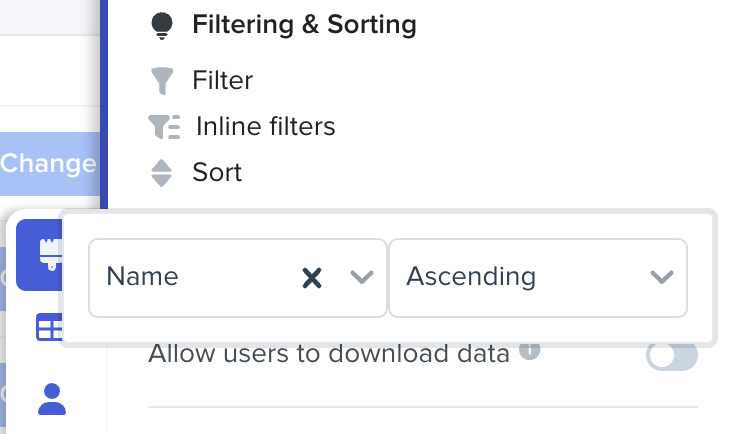Select the Sort option
This screenshot has width=736, height=434.
(x=217, y=173)
